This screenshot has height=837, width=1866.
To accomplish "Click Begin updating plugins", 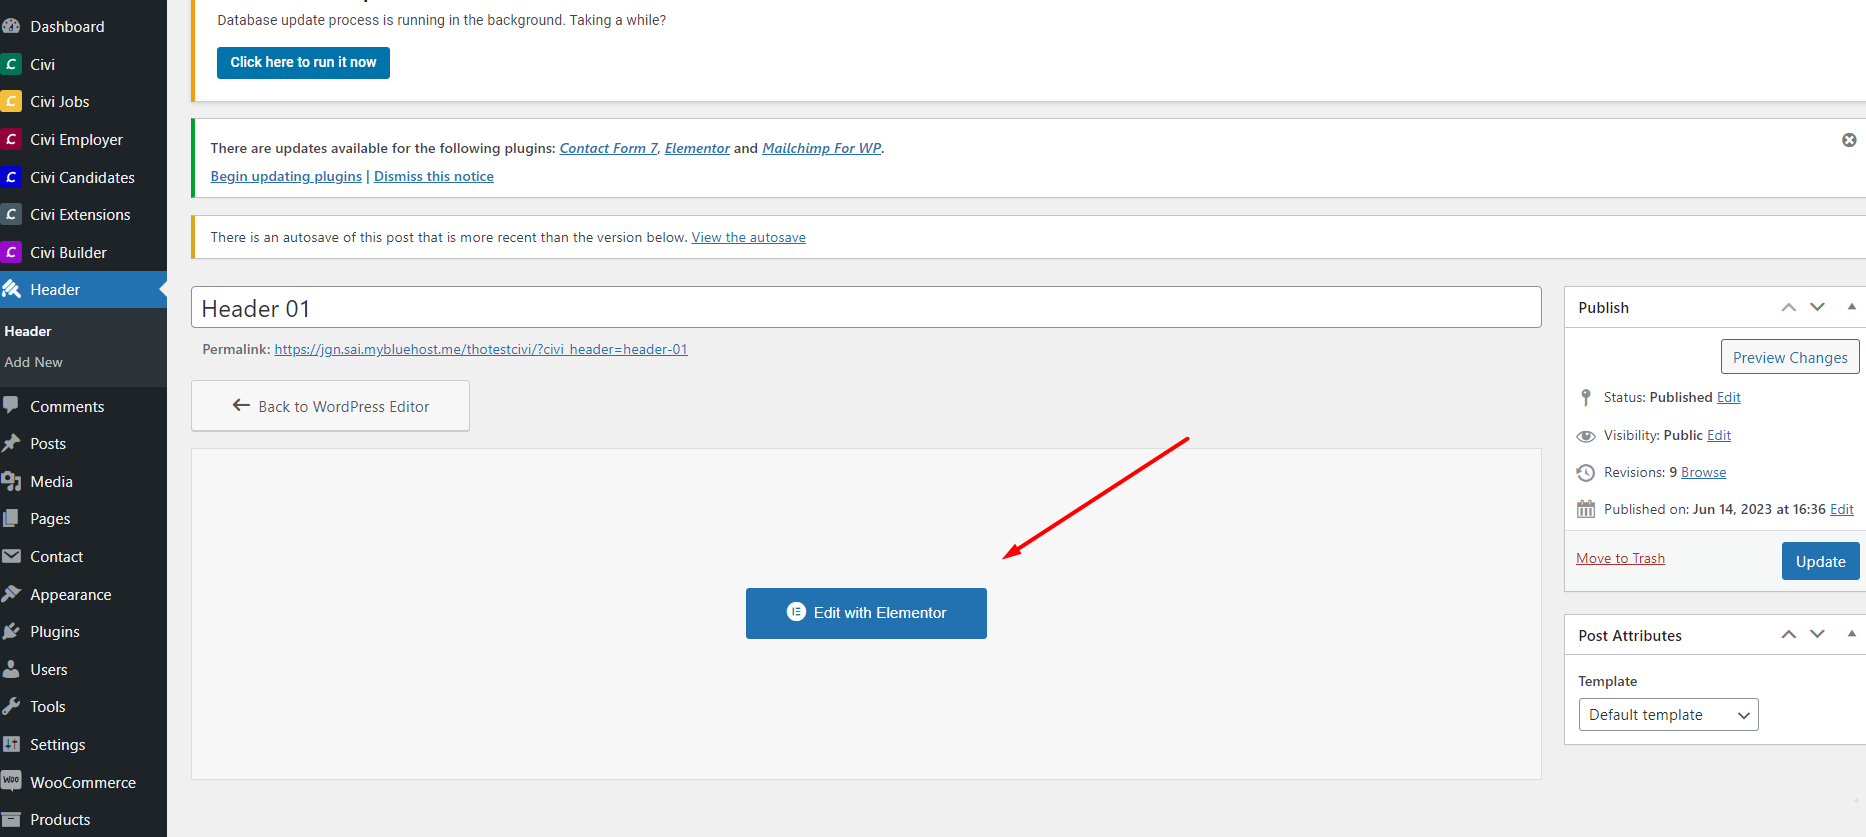I will click(x=286, y=176).
